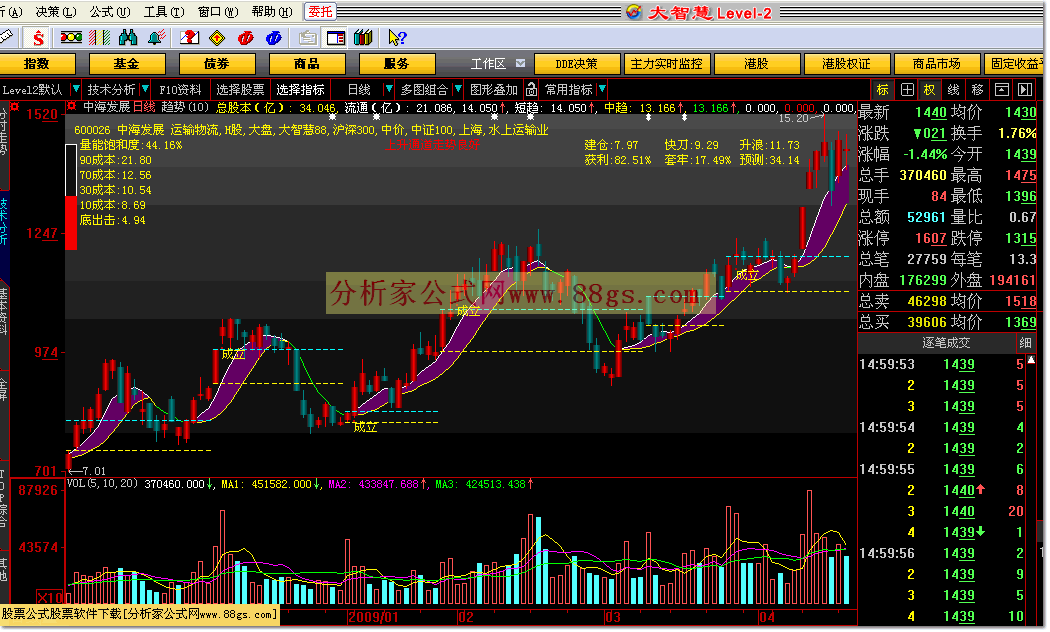Switch to the 选择指标 tab
Image resolution: width=1050 pixels, height=632 pixels.
tap(301, 90)
